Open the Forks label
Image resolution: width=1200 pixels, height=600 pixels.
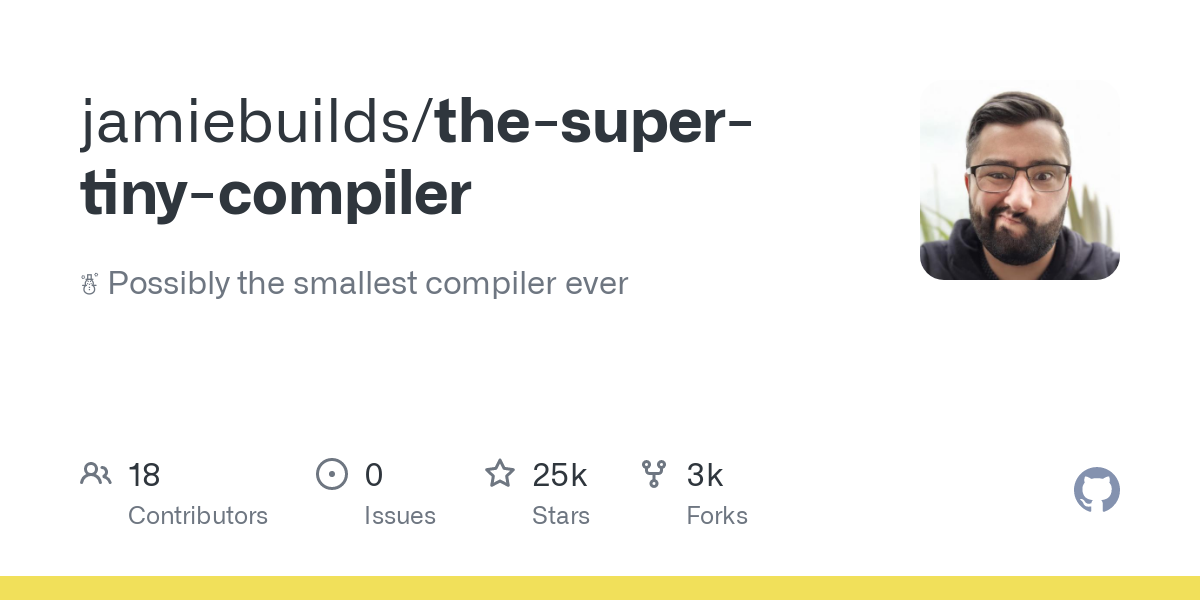coord(717,516)
